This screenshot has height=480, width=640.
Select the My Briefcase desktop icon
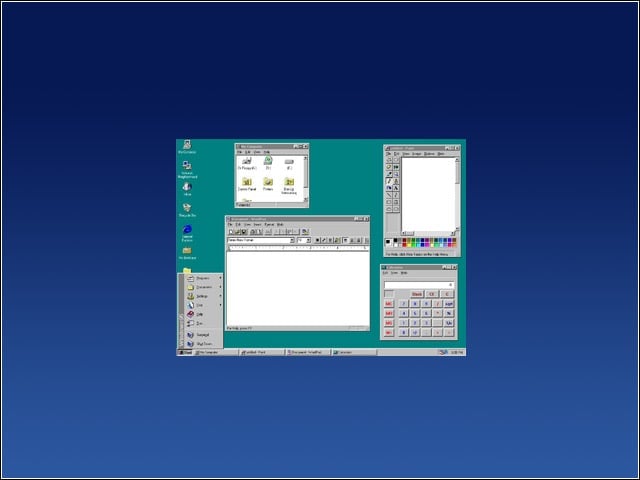coord(187,253)
